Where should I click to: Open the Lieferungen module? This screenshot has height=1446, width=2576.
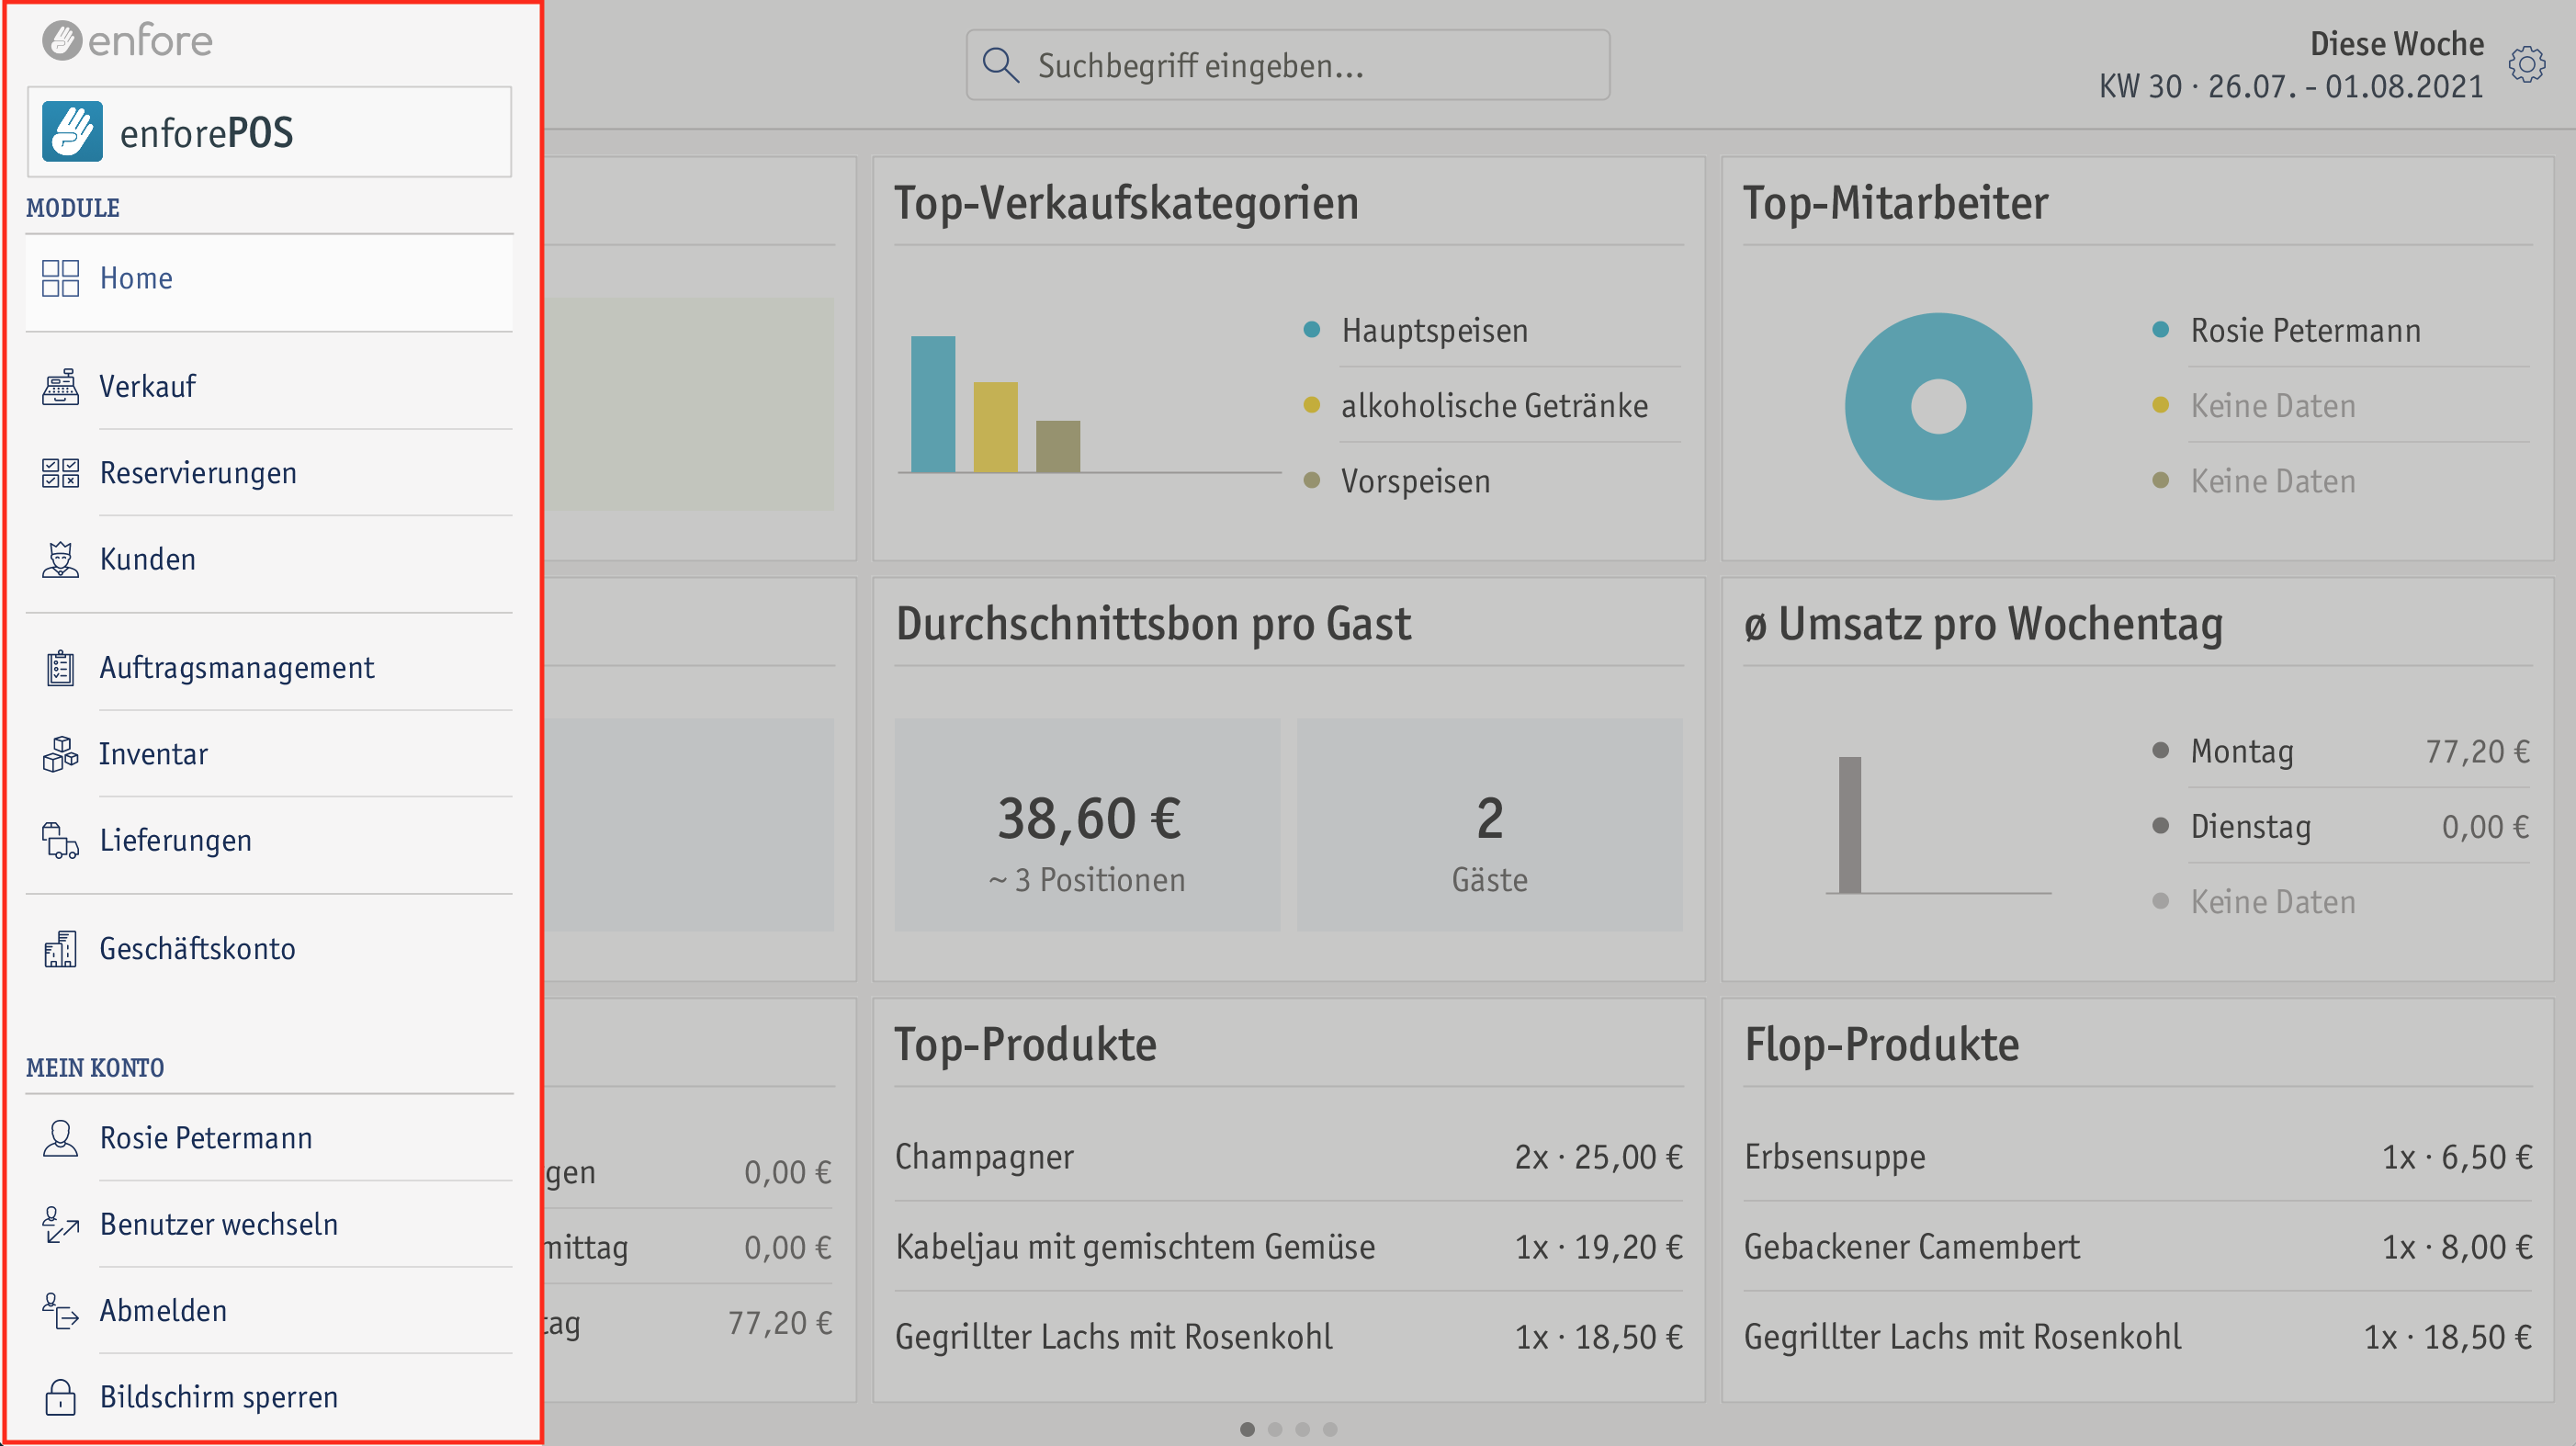point(269,840)
